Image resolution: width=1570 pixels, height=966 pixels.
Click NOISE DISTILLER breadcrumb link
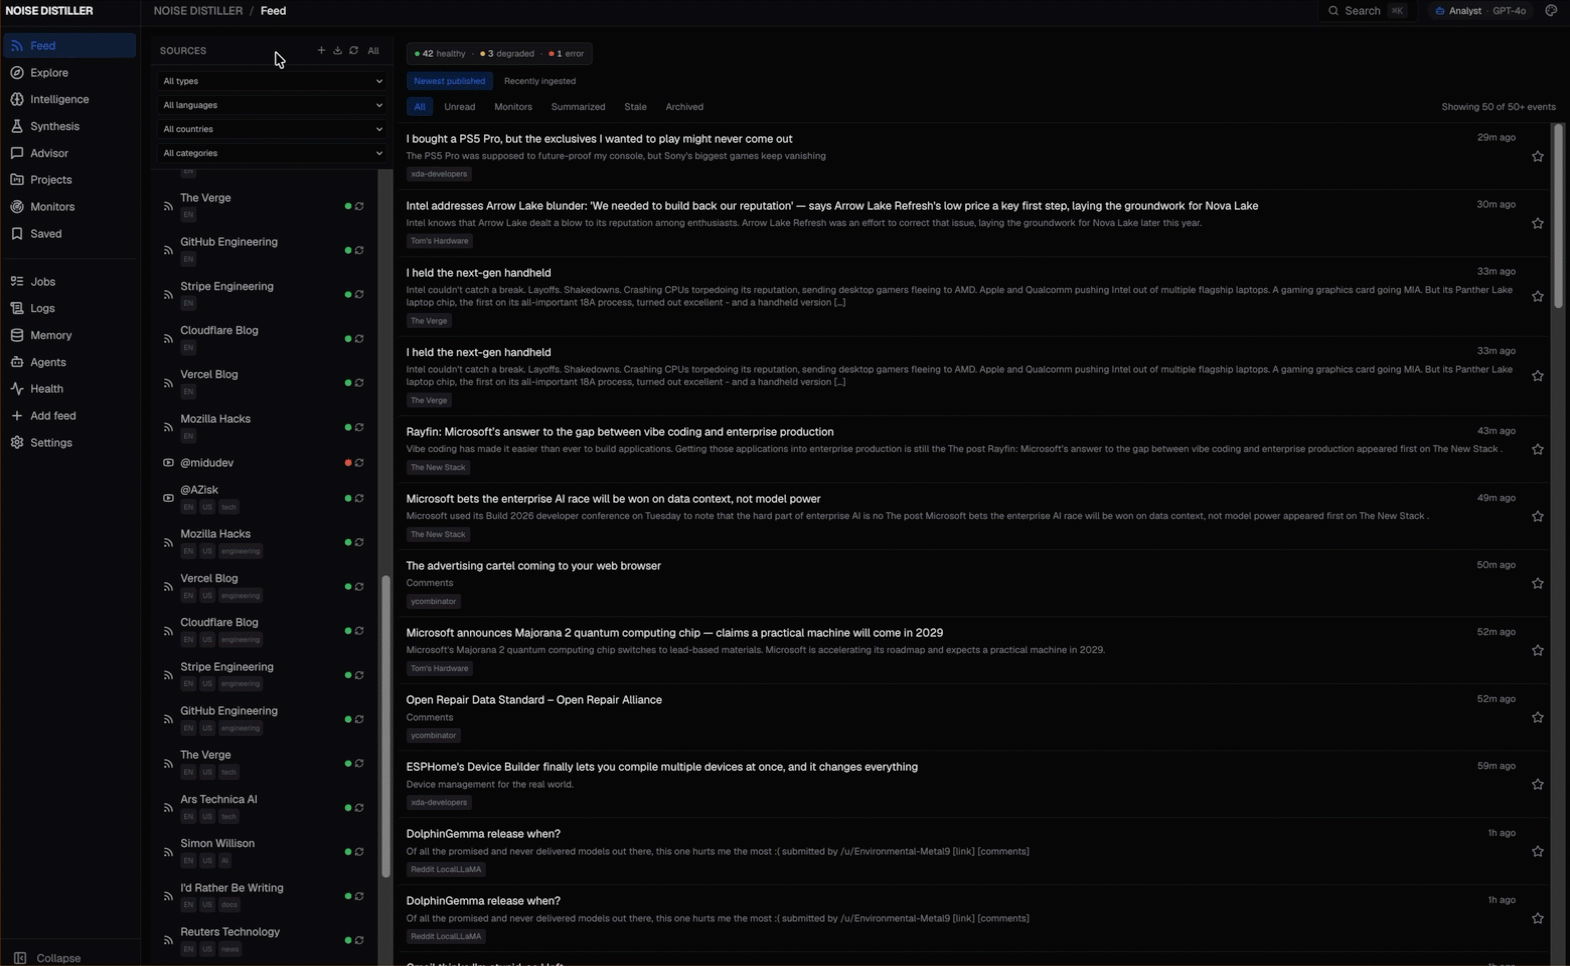[x=198, y=11]
